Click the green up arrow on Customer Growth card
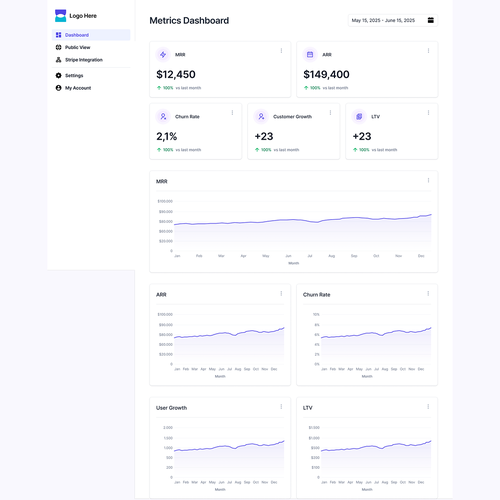500x500 pixels. coord(257,150)
